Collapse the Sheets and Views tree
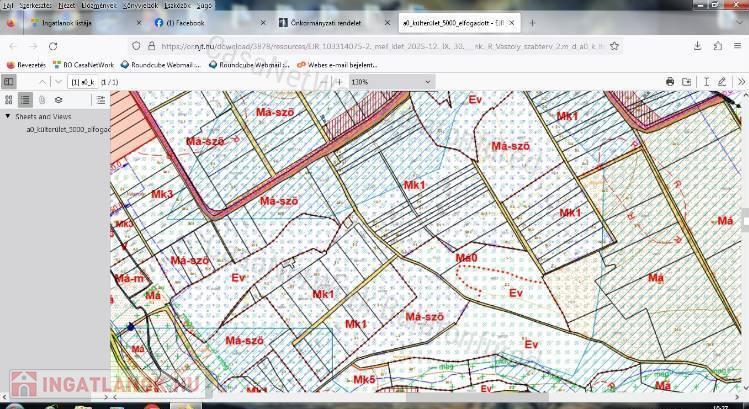Image resolution: width=749 pixels, height=409 pixels. tap(8, 117)
